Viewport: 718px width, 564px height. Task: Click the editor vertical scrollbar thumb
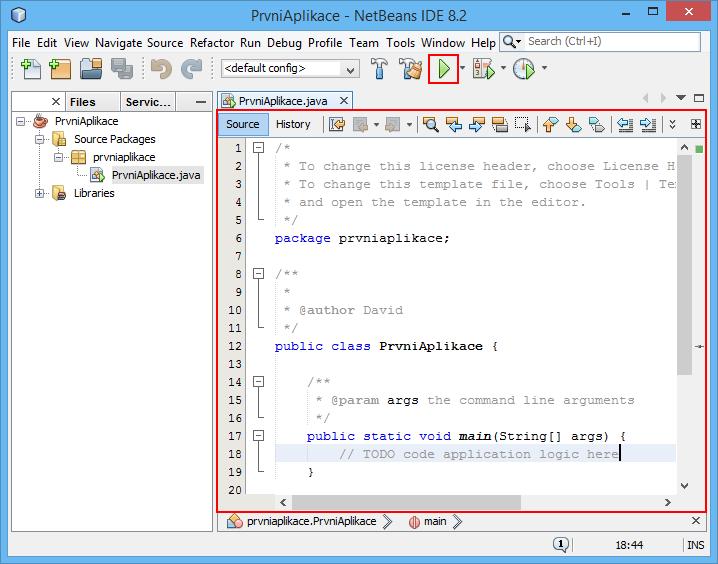[x=684, y=265]
